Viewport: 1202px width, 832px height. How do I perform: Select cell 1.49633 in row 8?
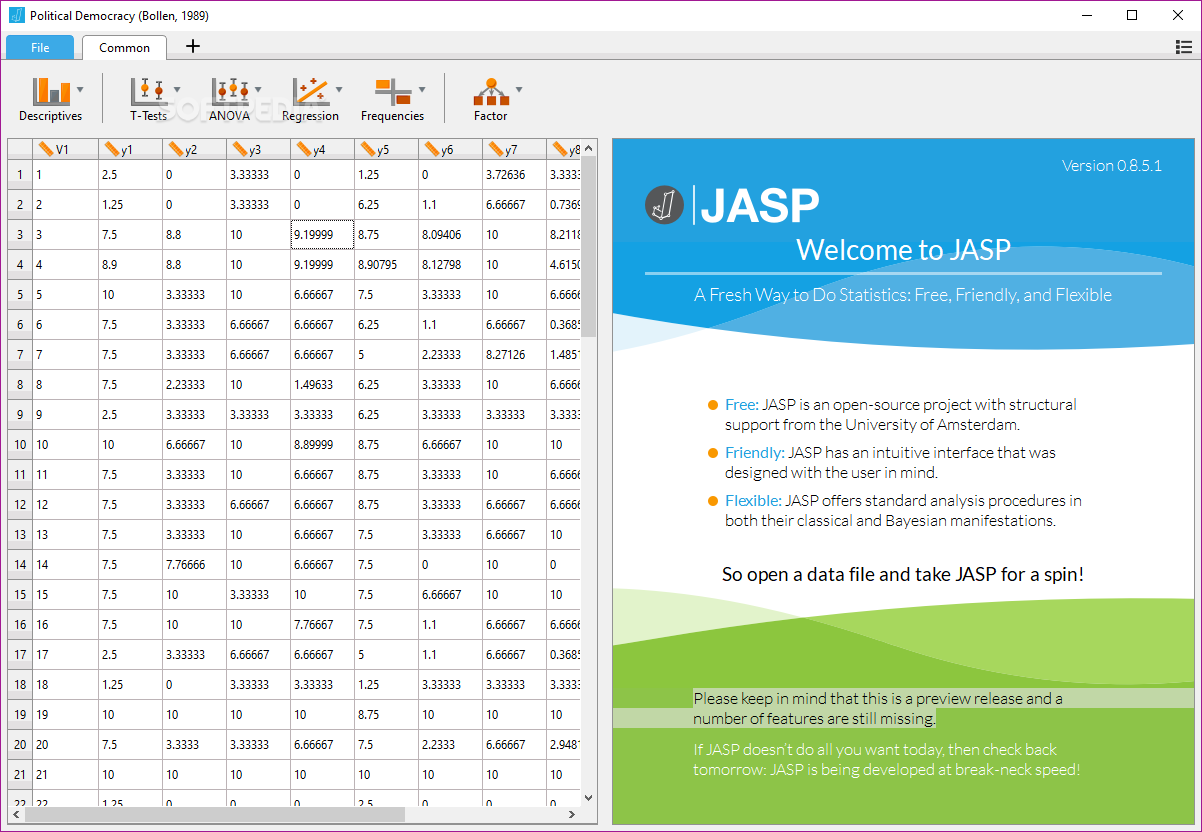[322, 385]
